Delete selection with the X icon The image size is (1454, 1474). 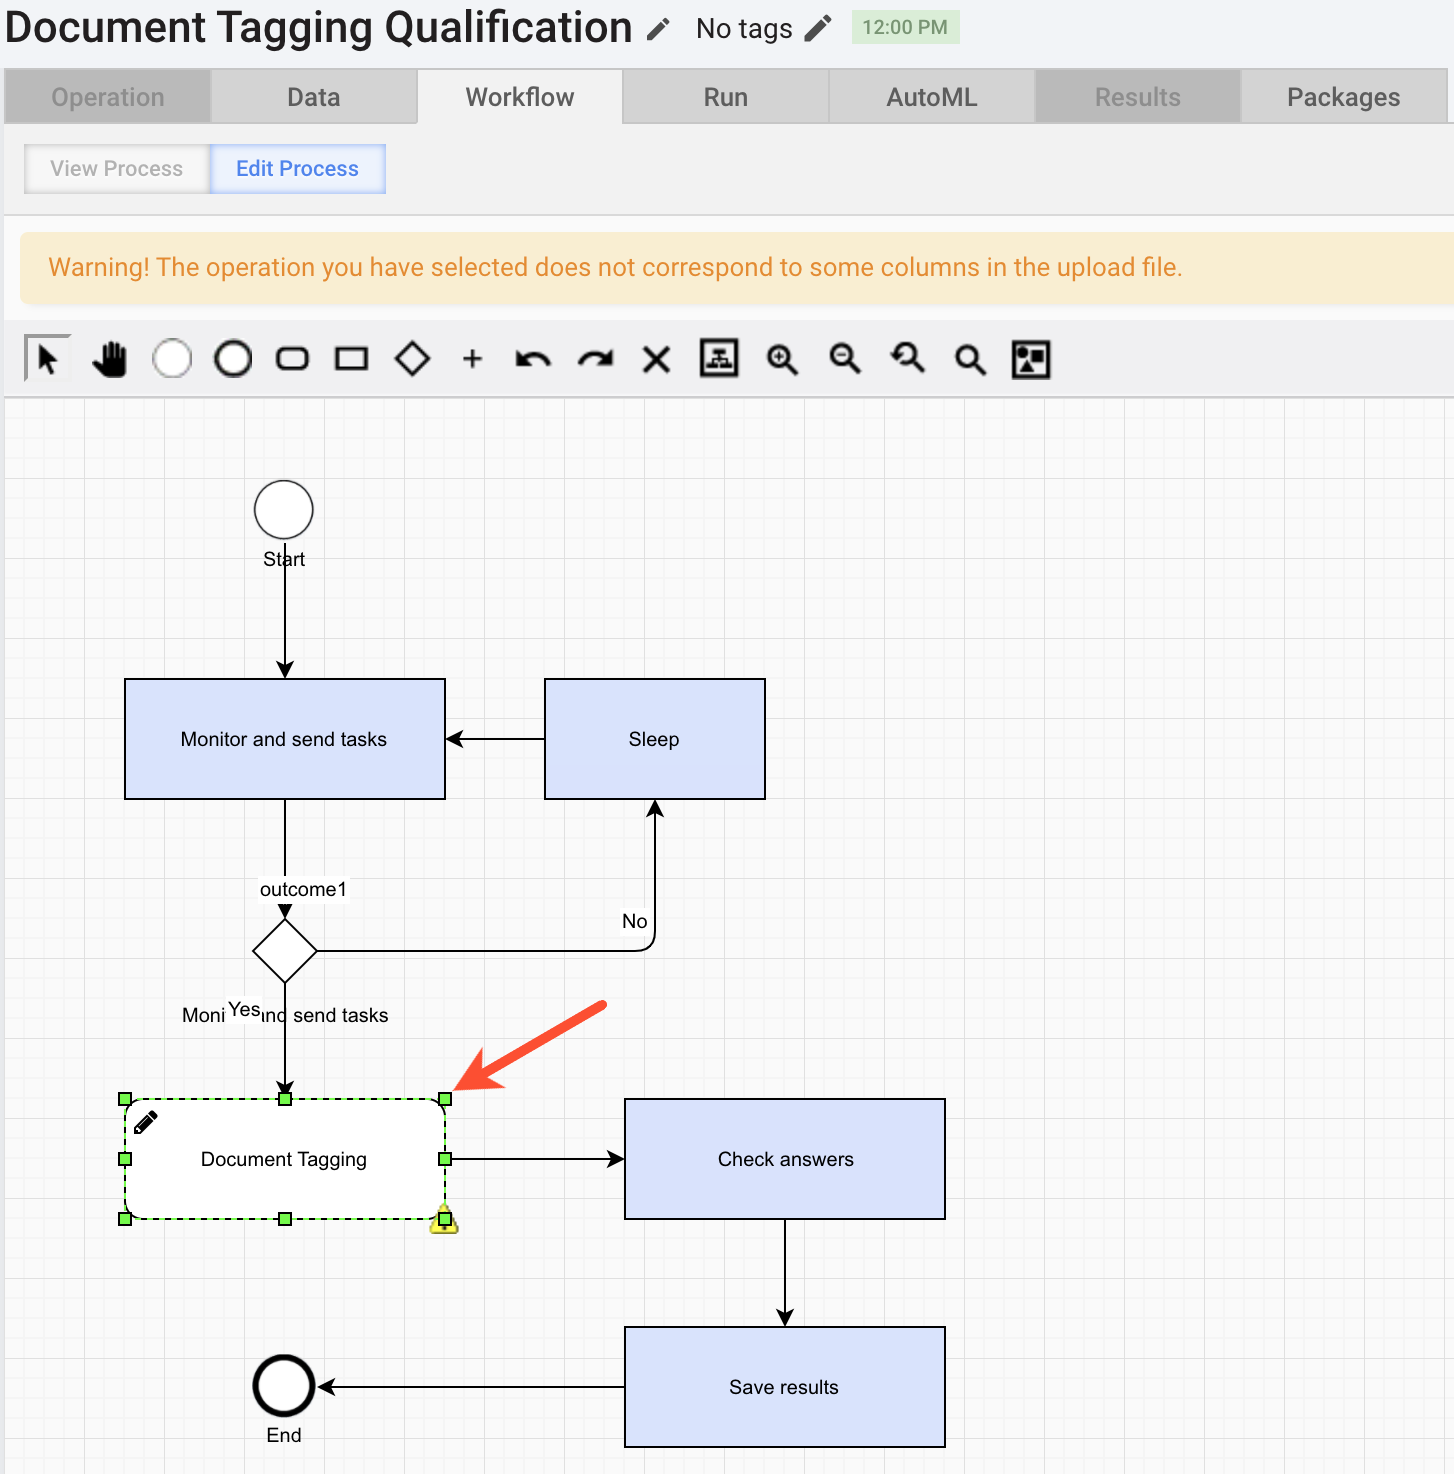point(656,359)
